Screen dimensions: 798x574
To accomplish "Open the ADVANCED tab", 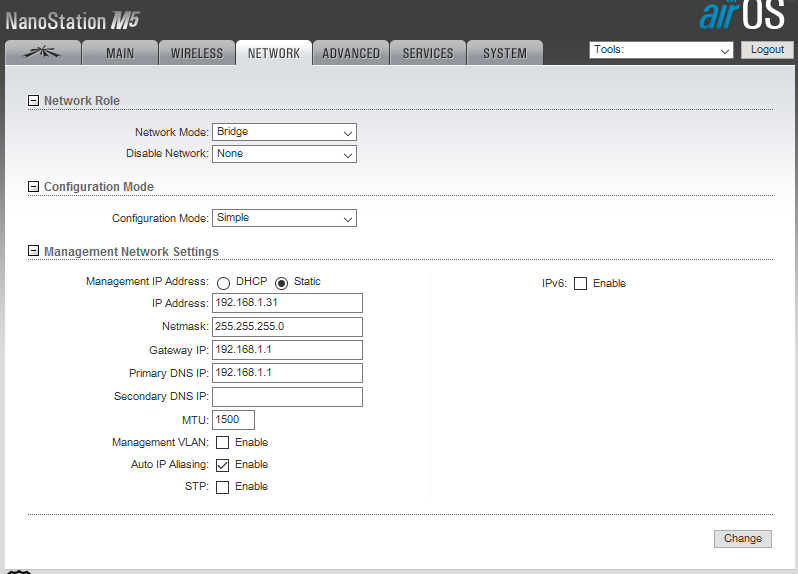I will [x=351, y=53].
